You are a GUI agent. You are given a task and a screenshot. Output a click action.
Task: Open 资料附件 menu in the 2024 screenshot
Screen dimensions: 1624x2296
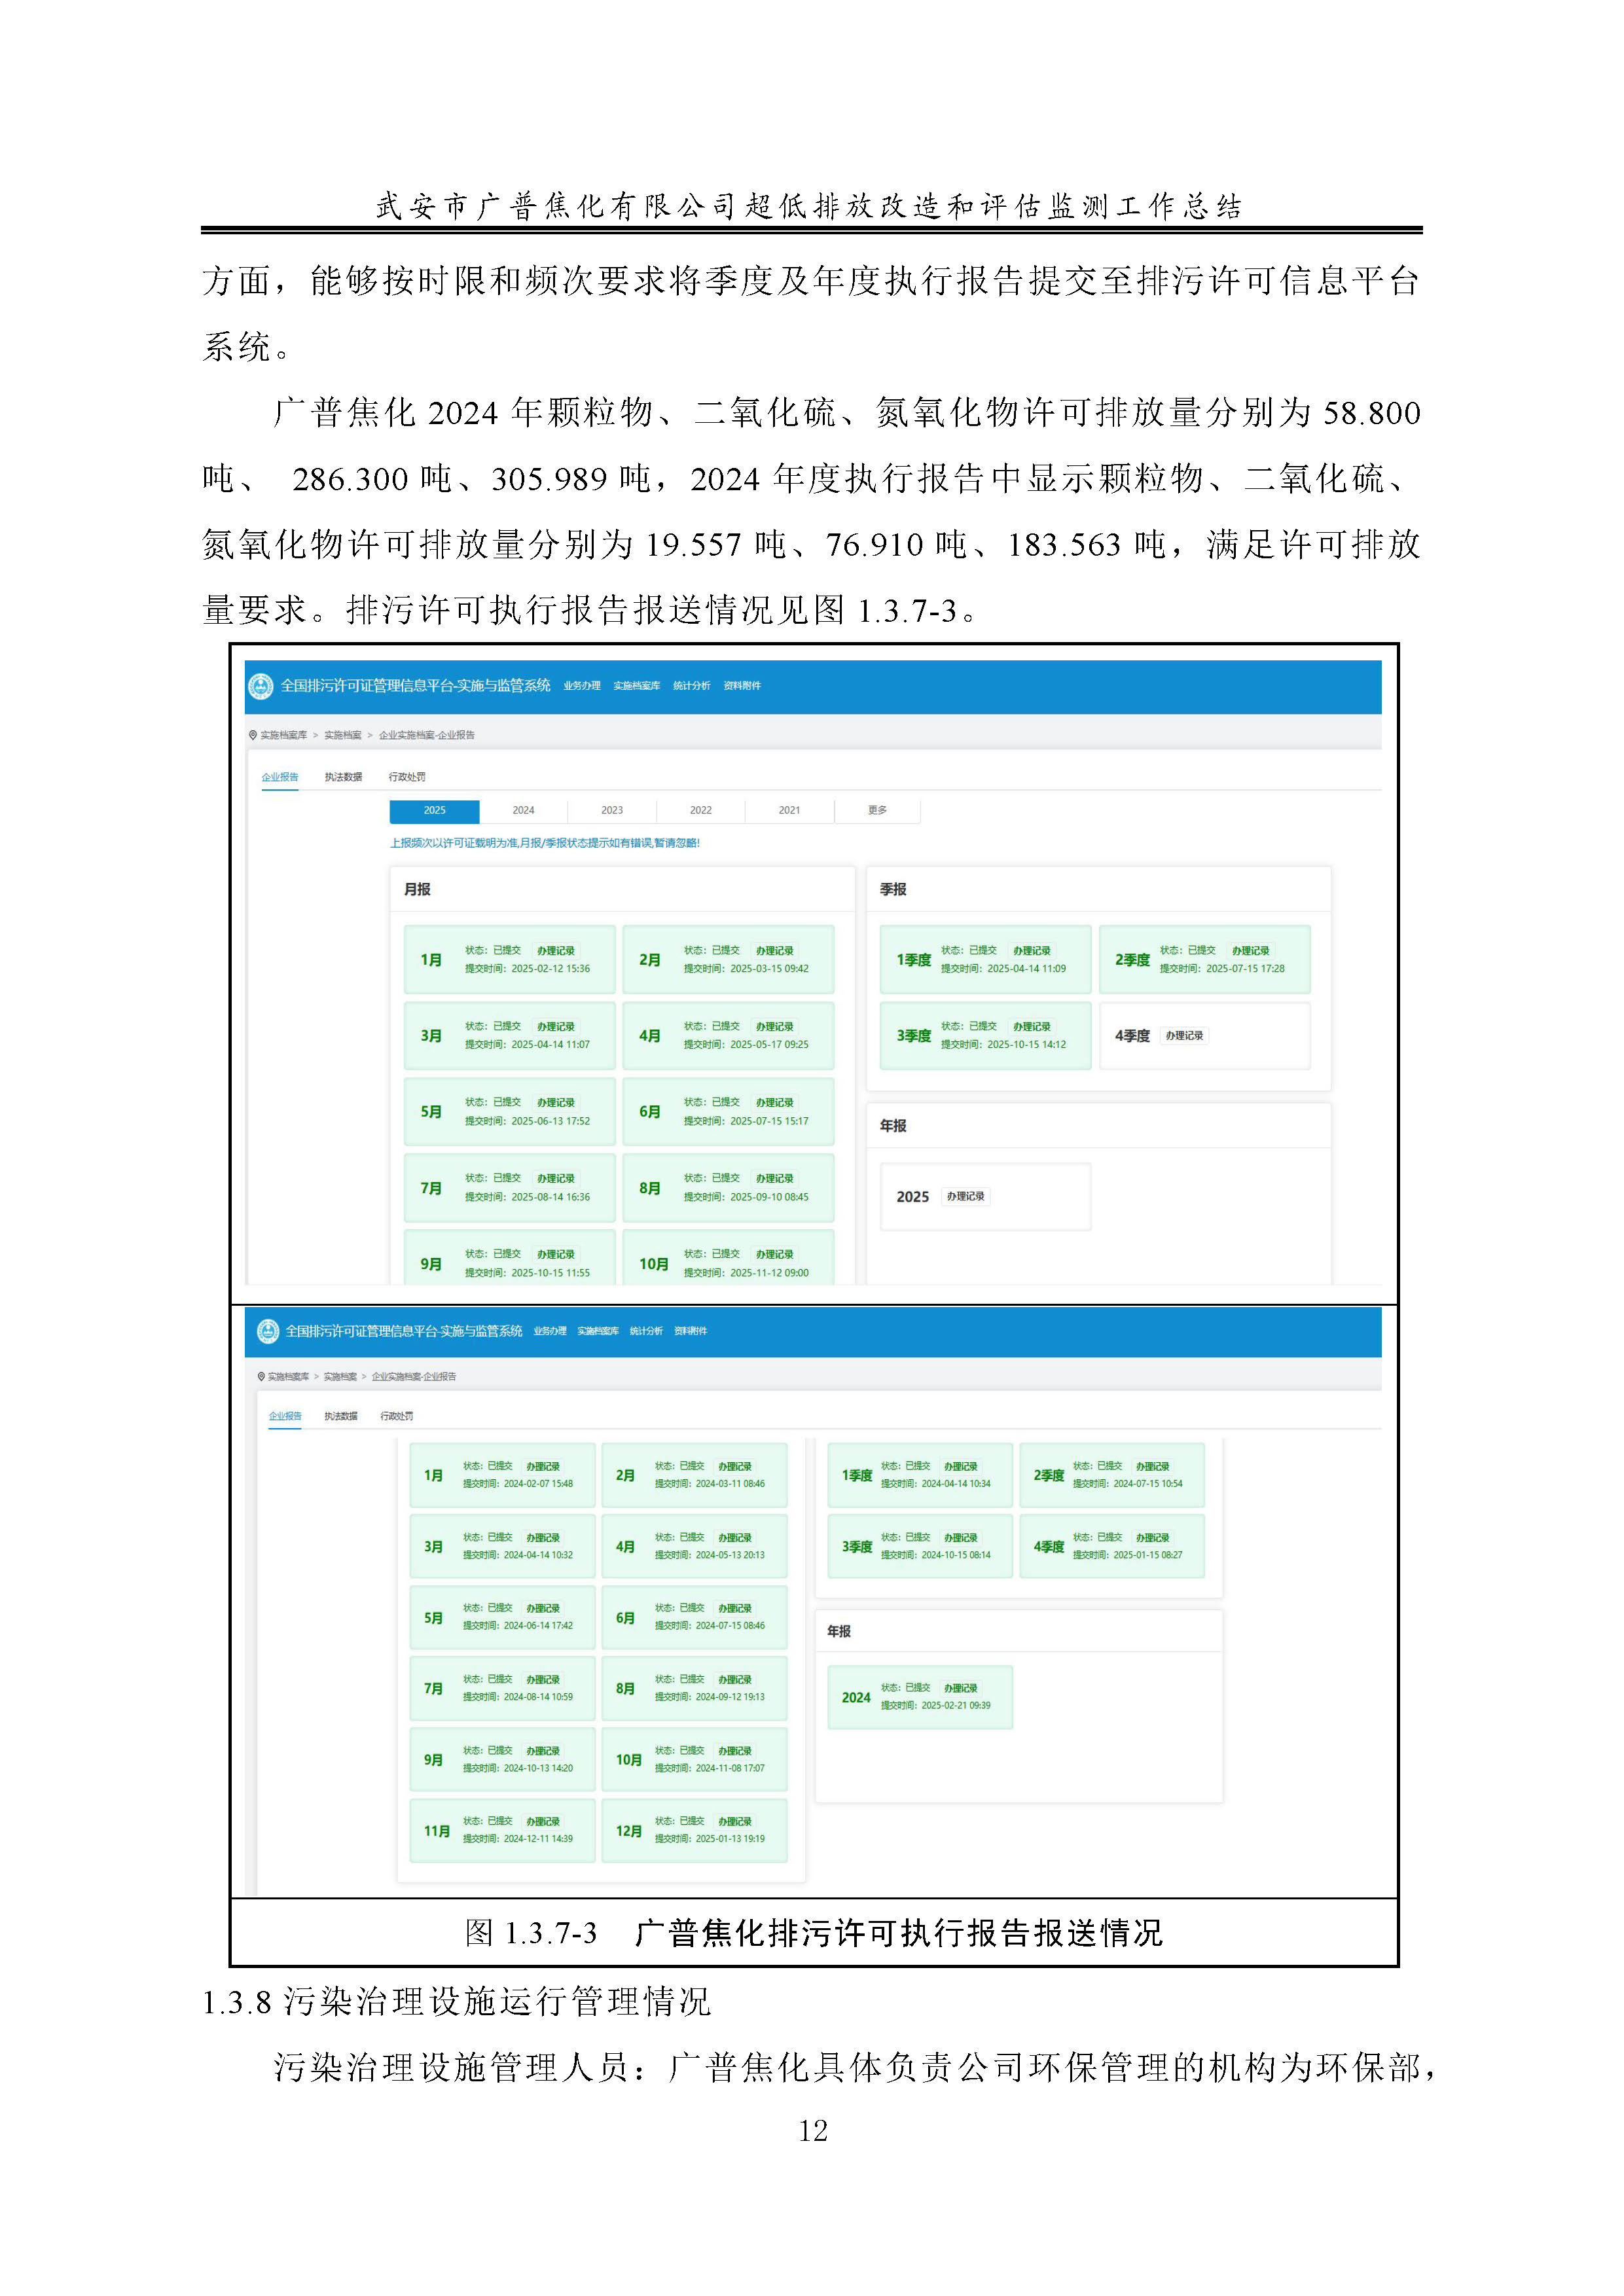pos(691,1331)
